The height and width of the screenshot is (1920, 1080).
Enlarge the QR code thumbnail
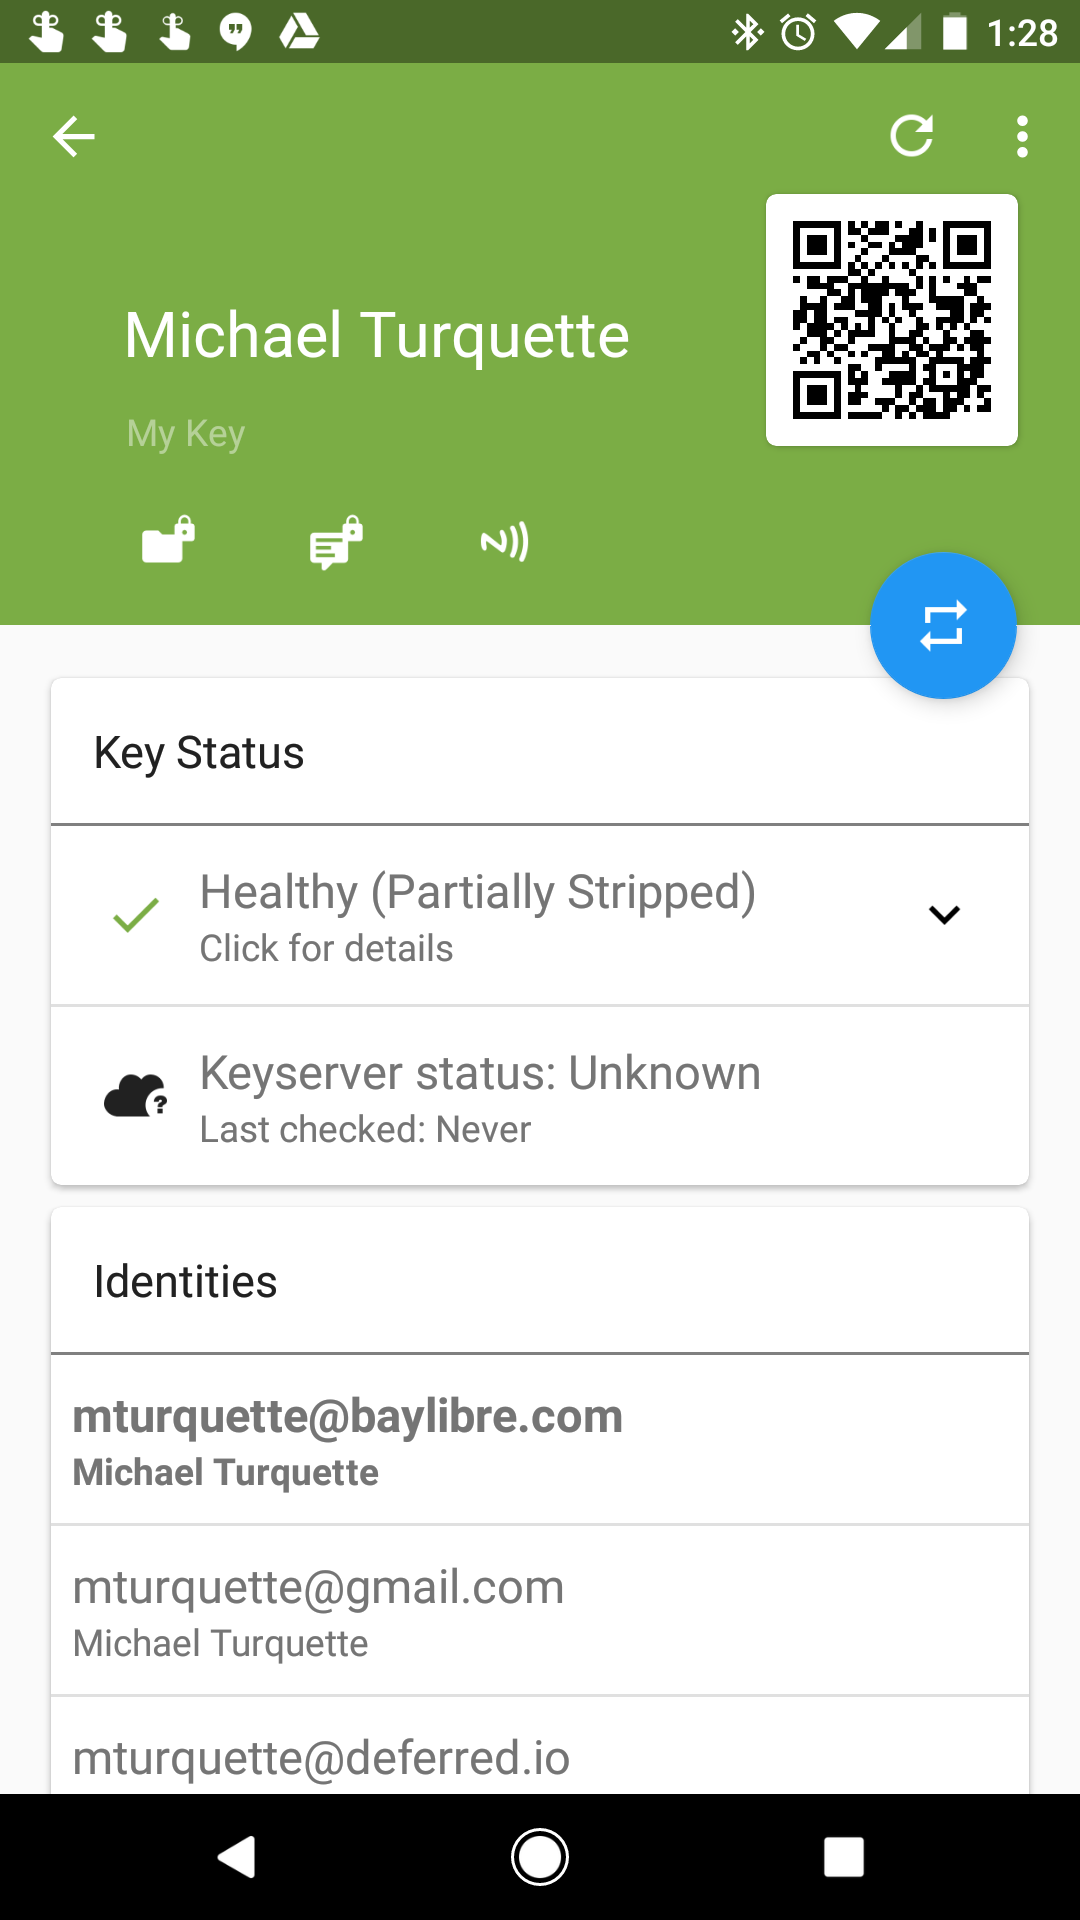click(x=892, y=320)
